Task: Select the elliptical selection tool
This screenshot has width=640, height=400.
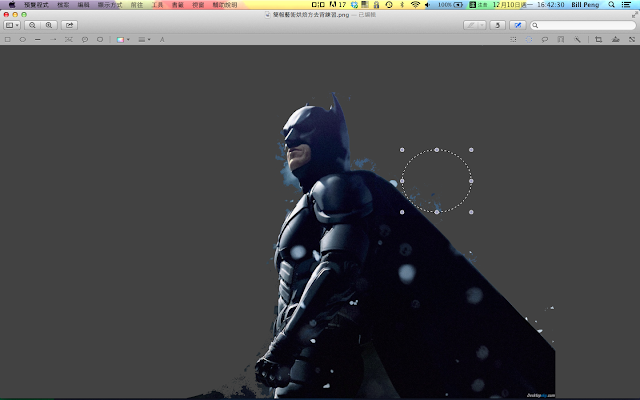Action: [x=529, y=40]
